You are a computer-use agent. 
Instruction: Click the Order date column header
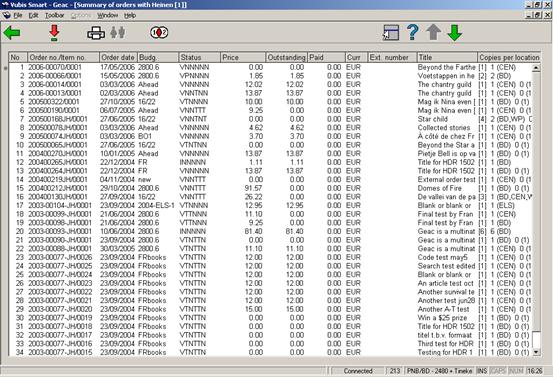(118, 57)
